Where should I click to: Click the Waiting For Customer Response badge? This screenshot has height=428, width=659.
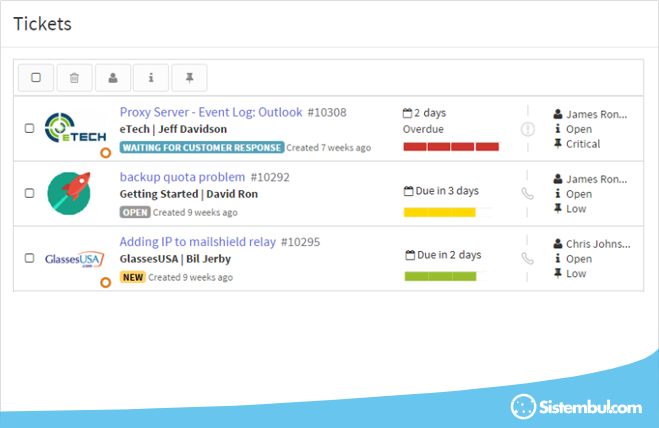point(201,147)
